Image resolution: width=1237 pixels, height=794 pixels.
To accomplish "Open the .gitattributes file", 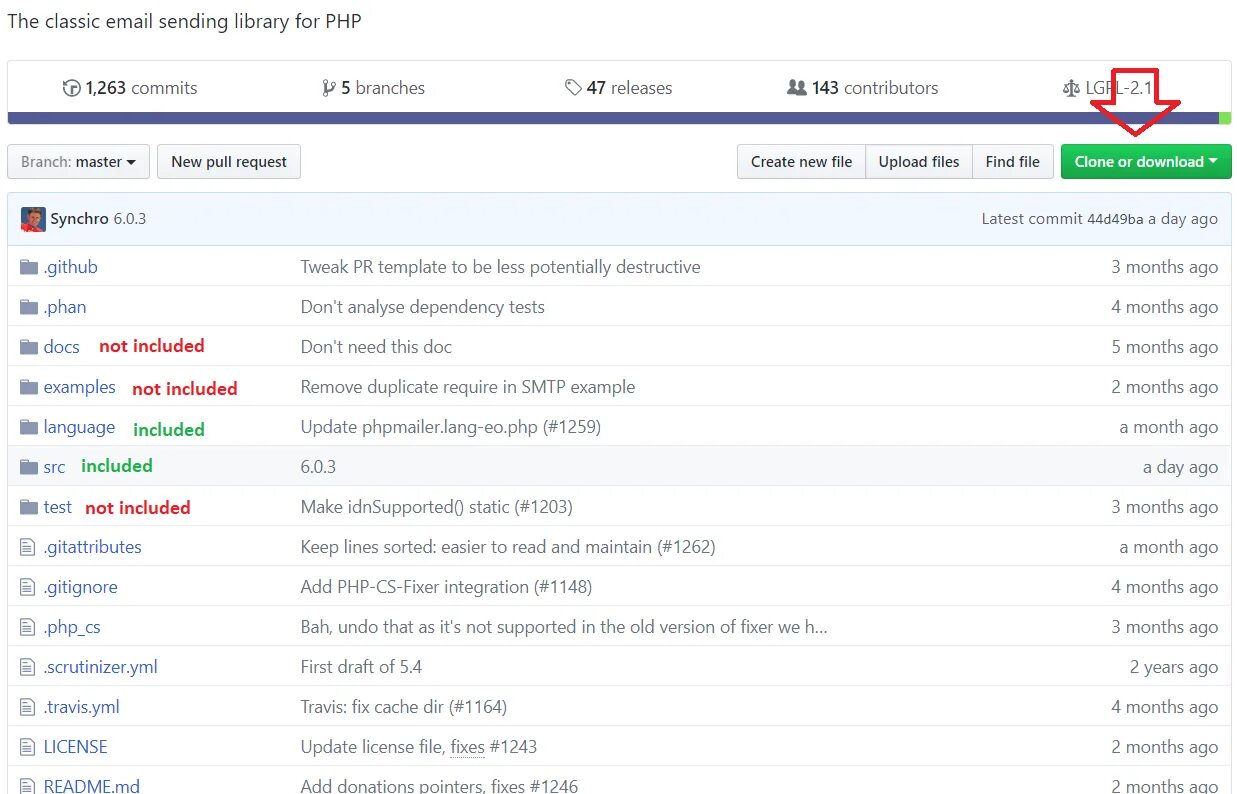I will [92, 547].
